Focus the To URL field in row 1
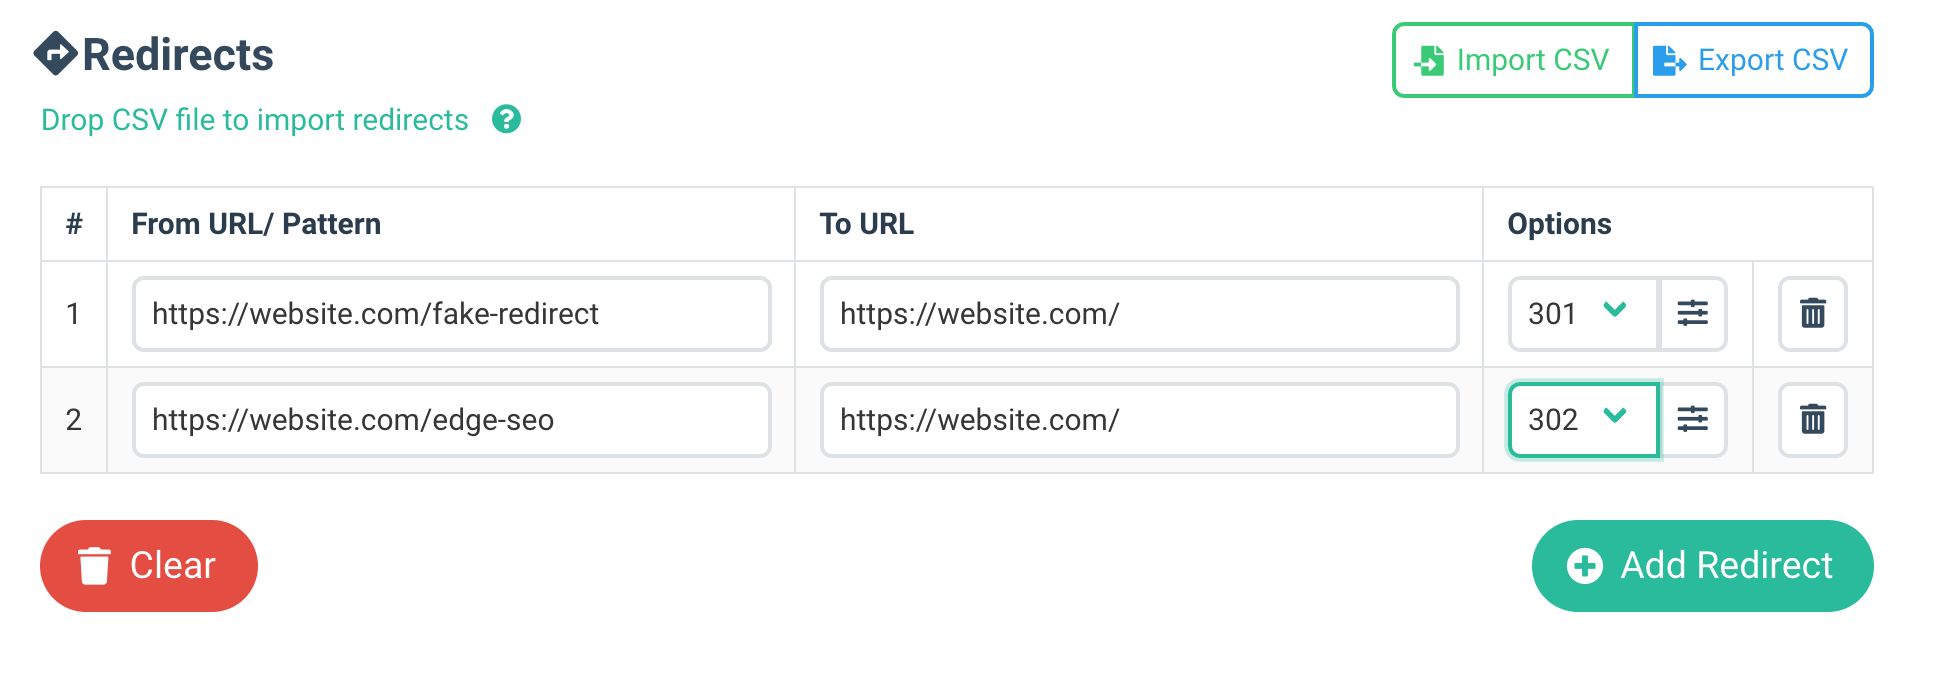 point(1139,314)
